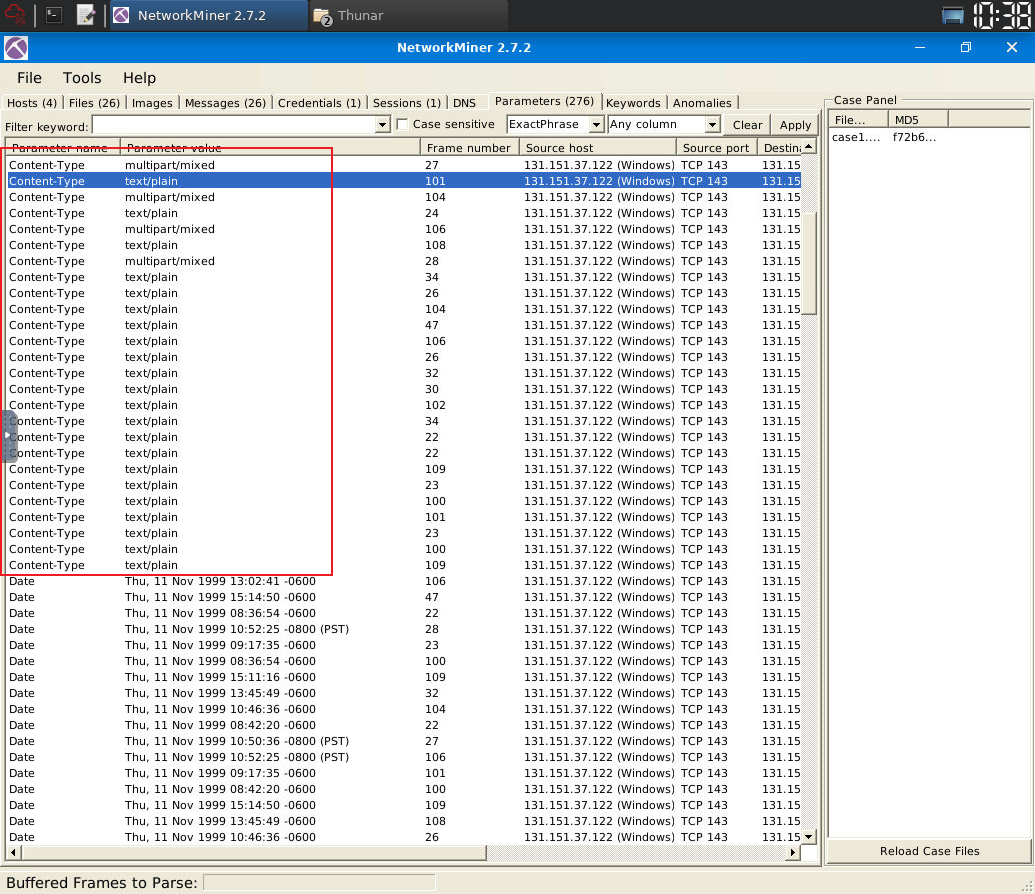Sort by the Source host column header
The image size is (1035, 894).
[x=597, y=148]
